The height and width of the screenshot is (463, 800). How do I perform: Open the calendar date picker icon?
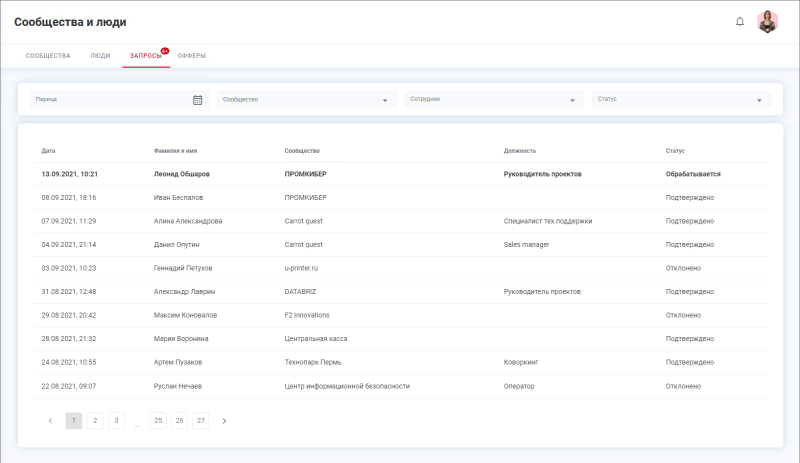pos(197,100)
